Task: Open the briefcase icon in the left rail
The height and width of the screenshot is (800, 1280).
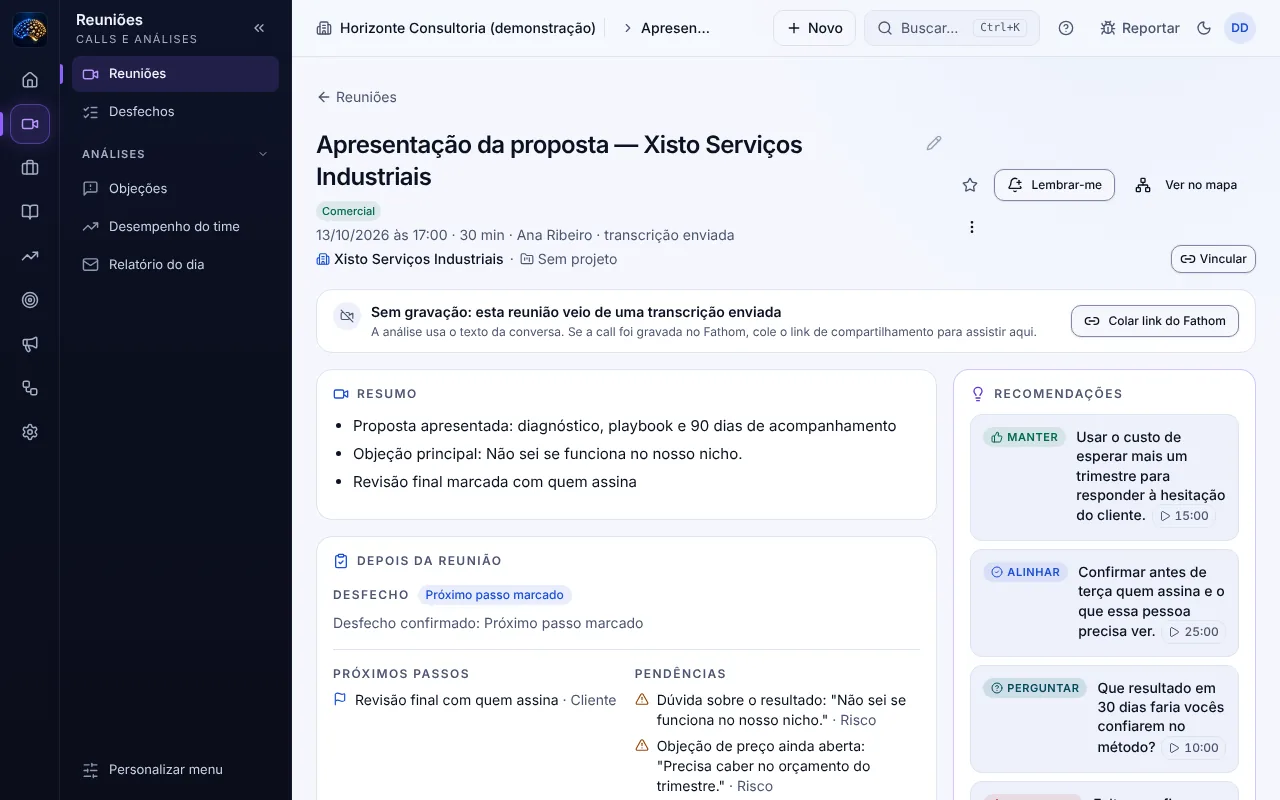Action: (x=30, y=168)
